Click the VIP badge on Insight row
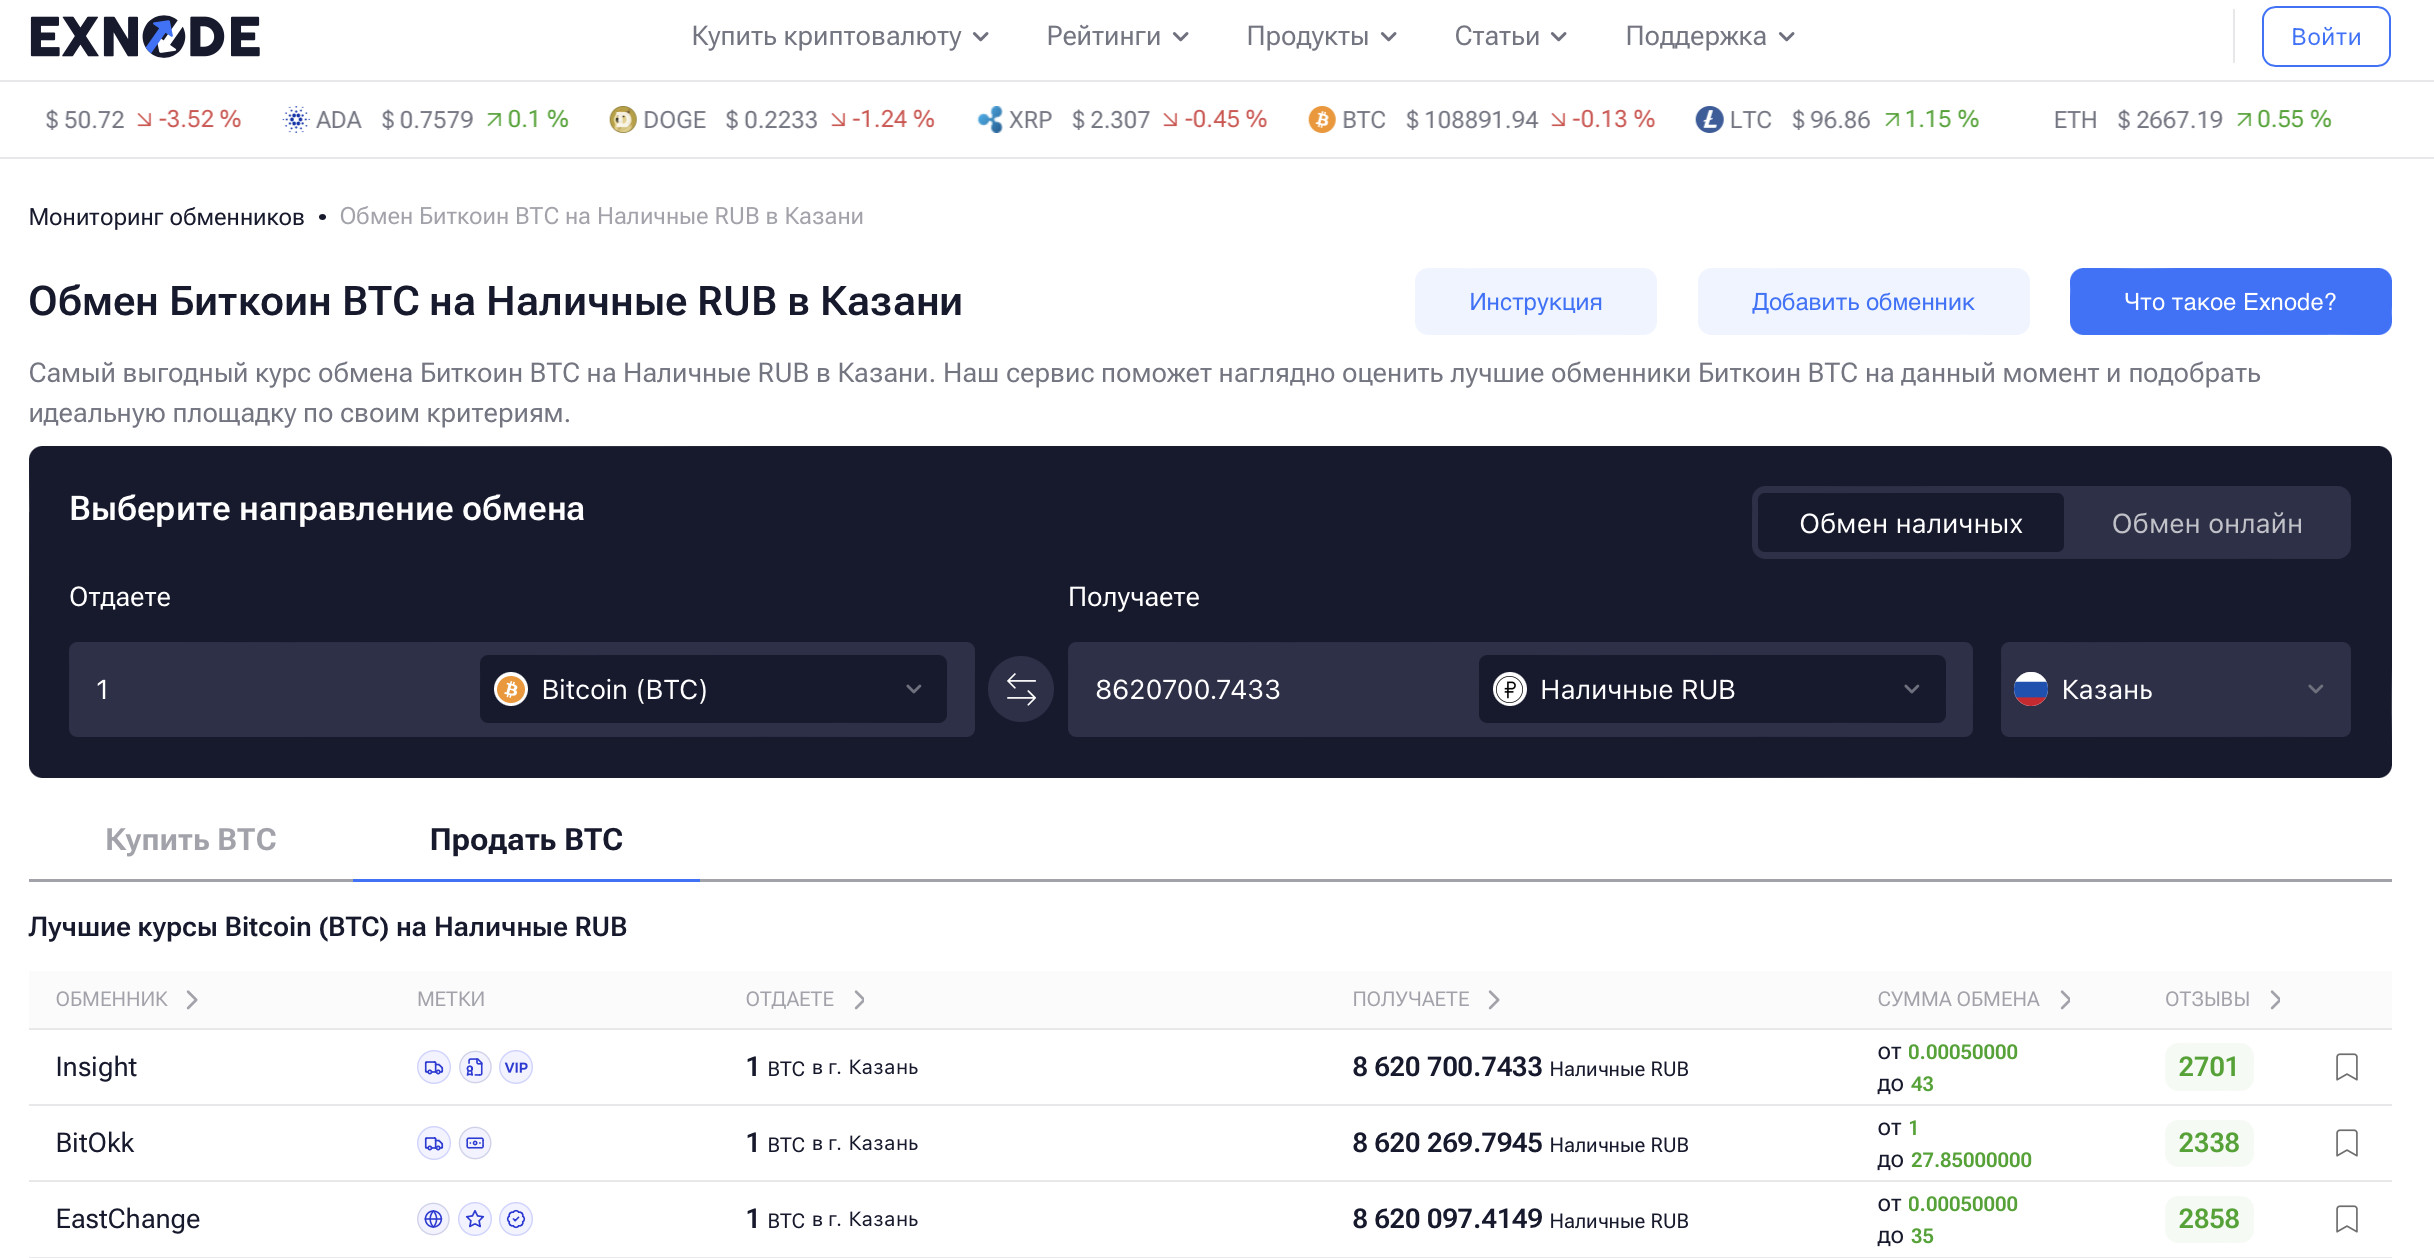 pos(516,1067)
